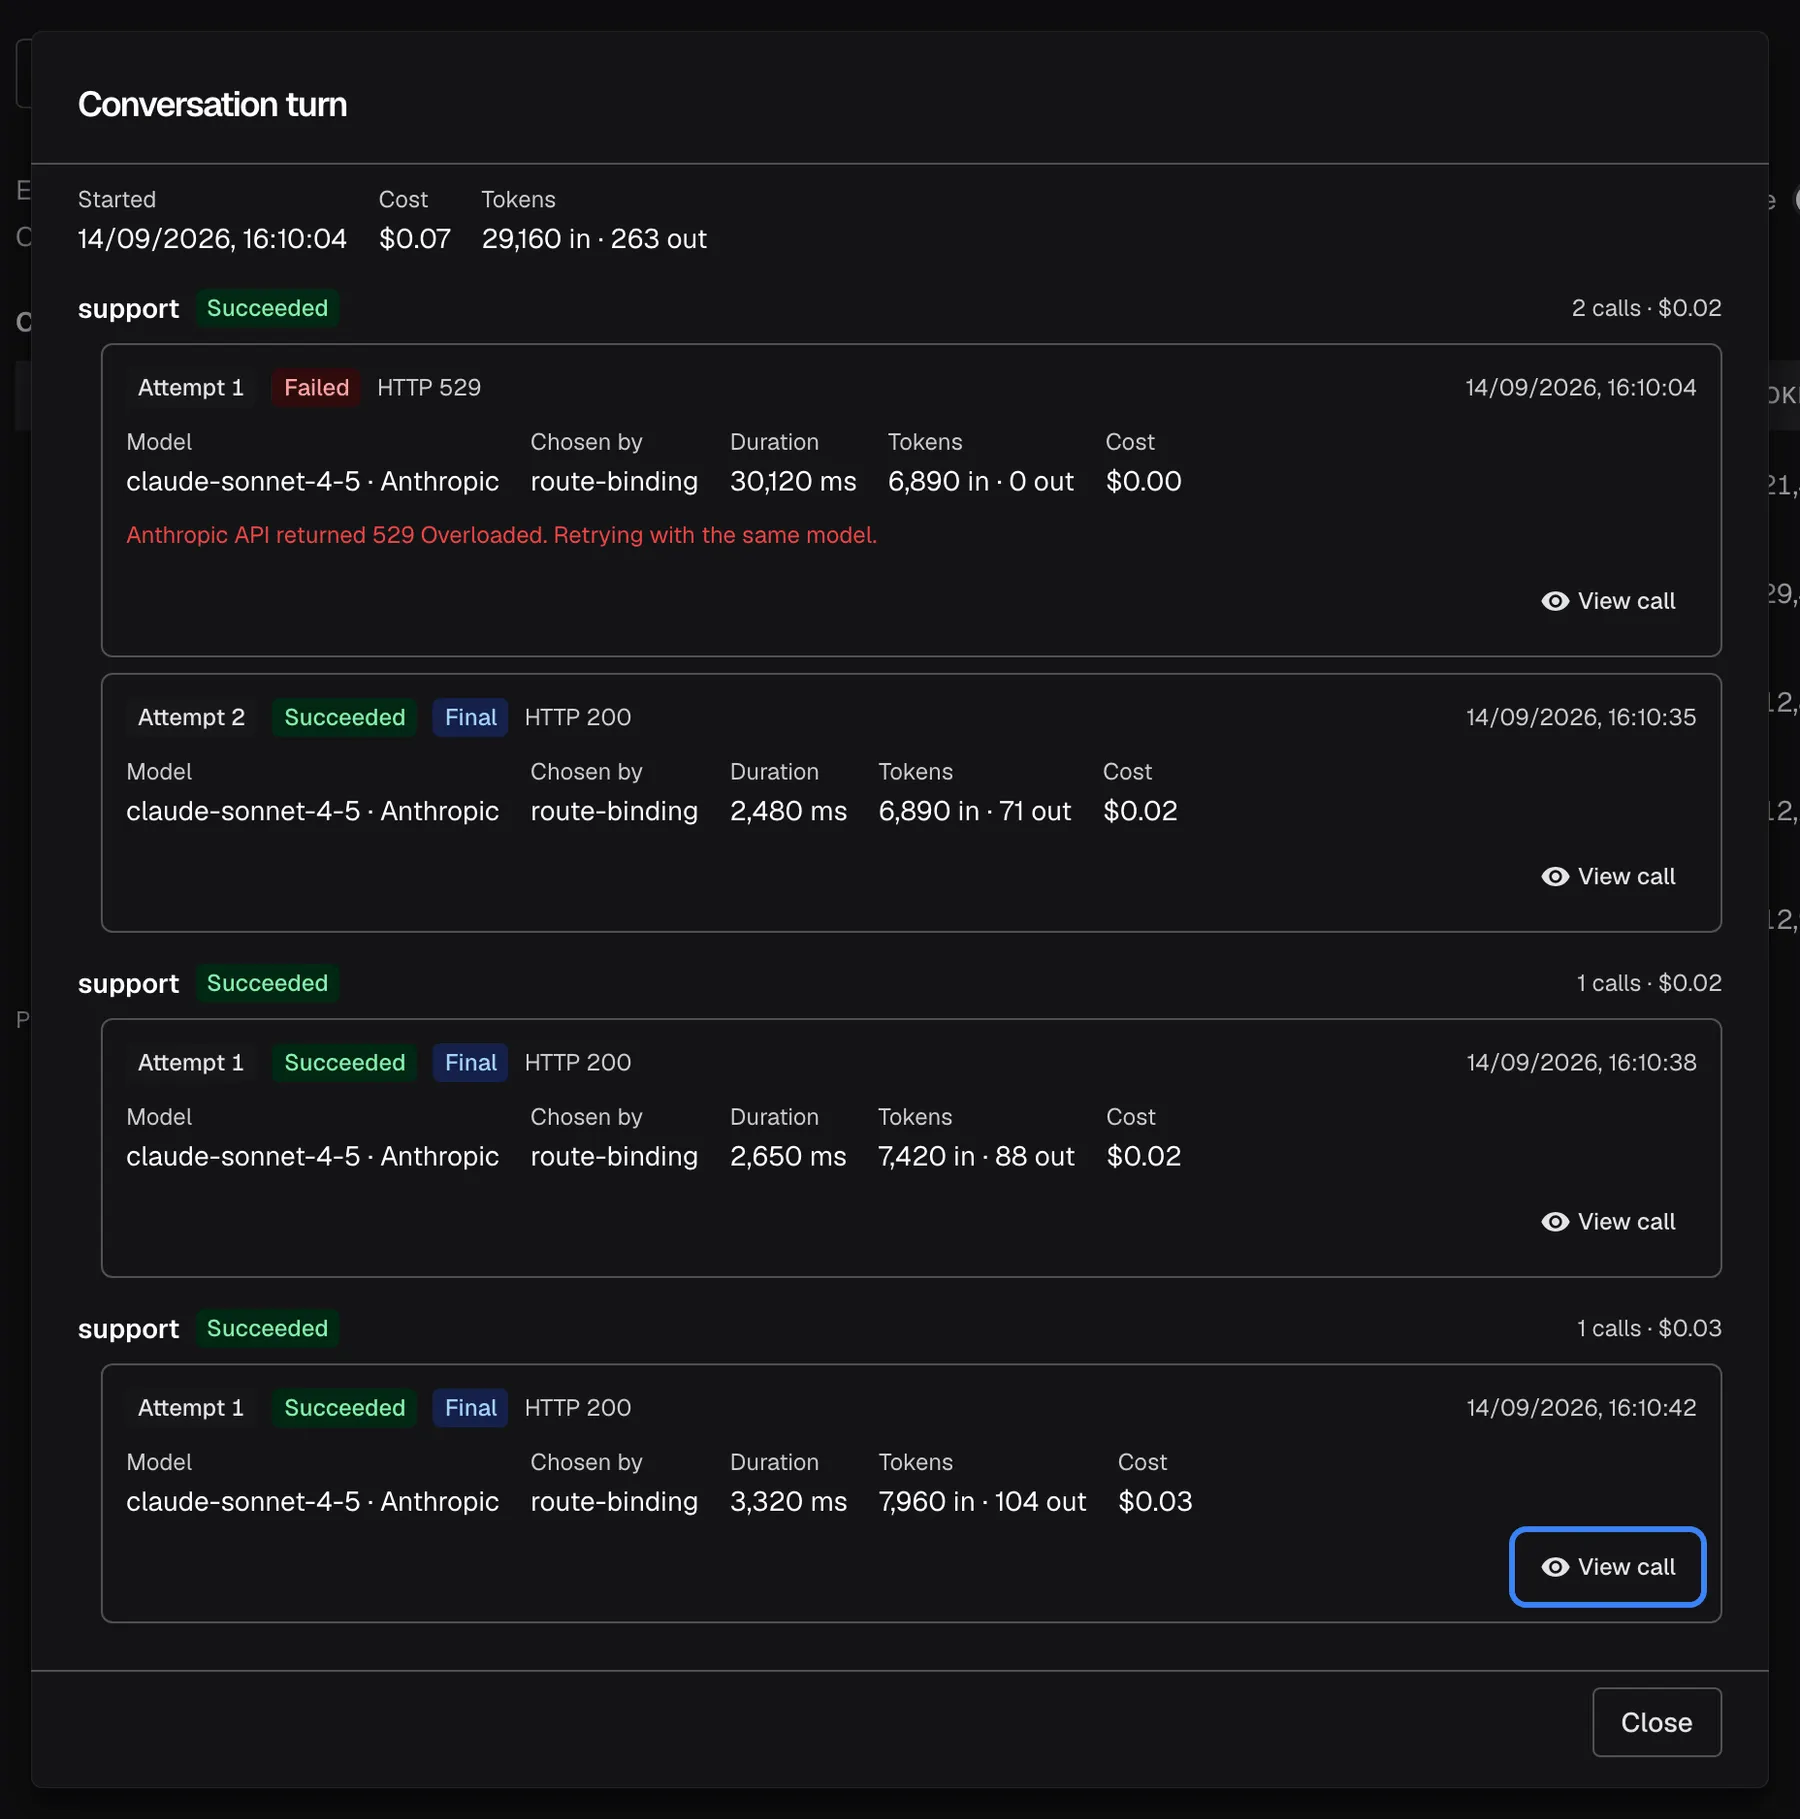Click the 29,160 in · 263 out tokens total
The width and height of the screenshot is (1800, 1819).
tap(594, 238)
